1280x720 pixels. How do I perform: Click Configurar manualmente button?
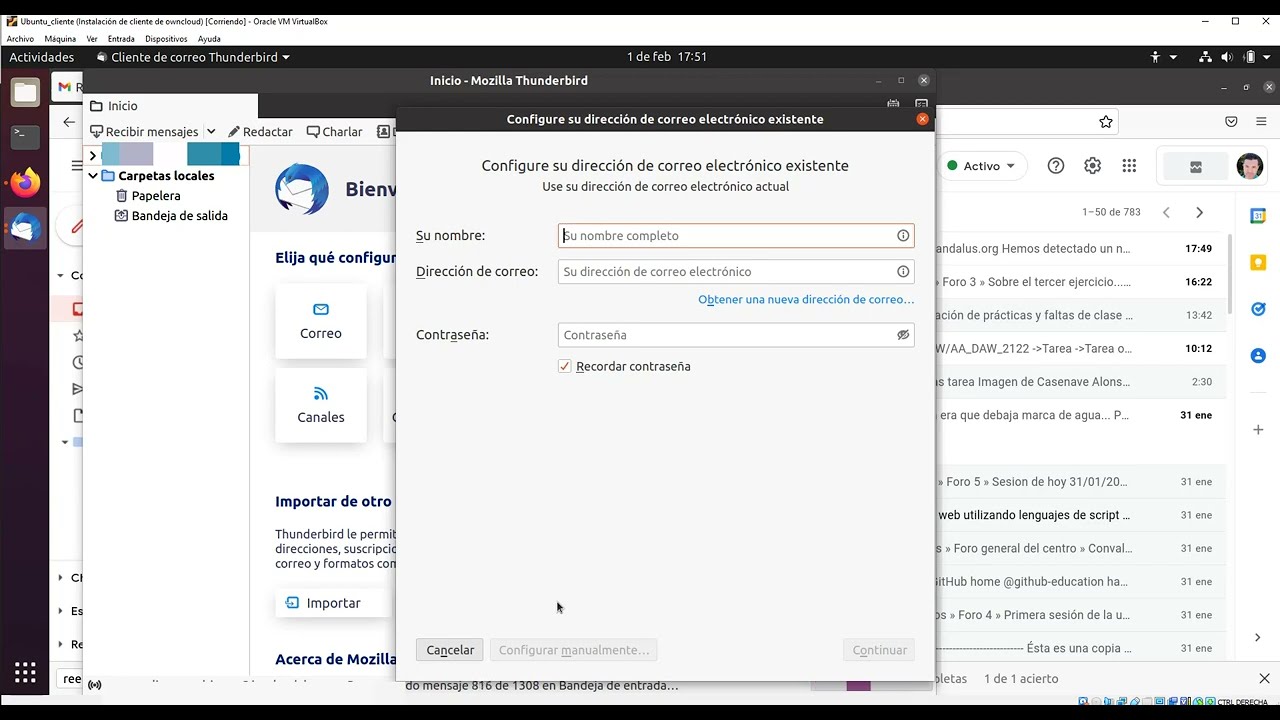coord(573,650)
